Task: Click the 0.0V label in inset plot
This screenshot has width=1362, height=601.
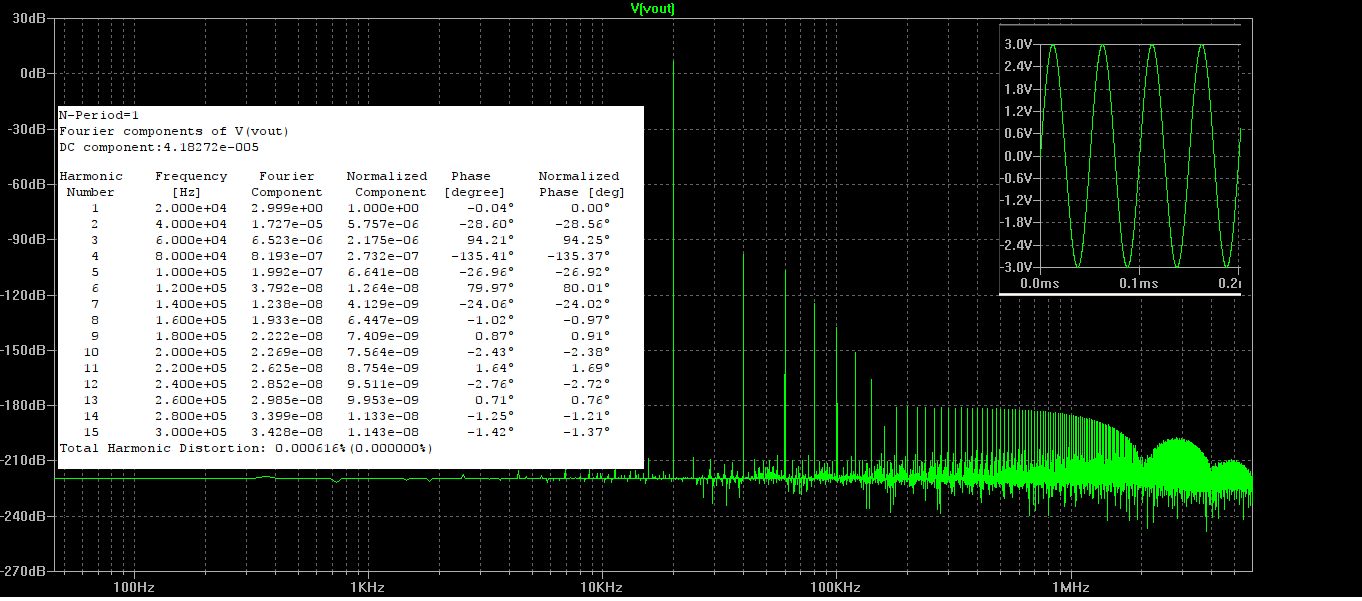Action: 1018,156
